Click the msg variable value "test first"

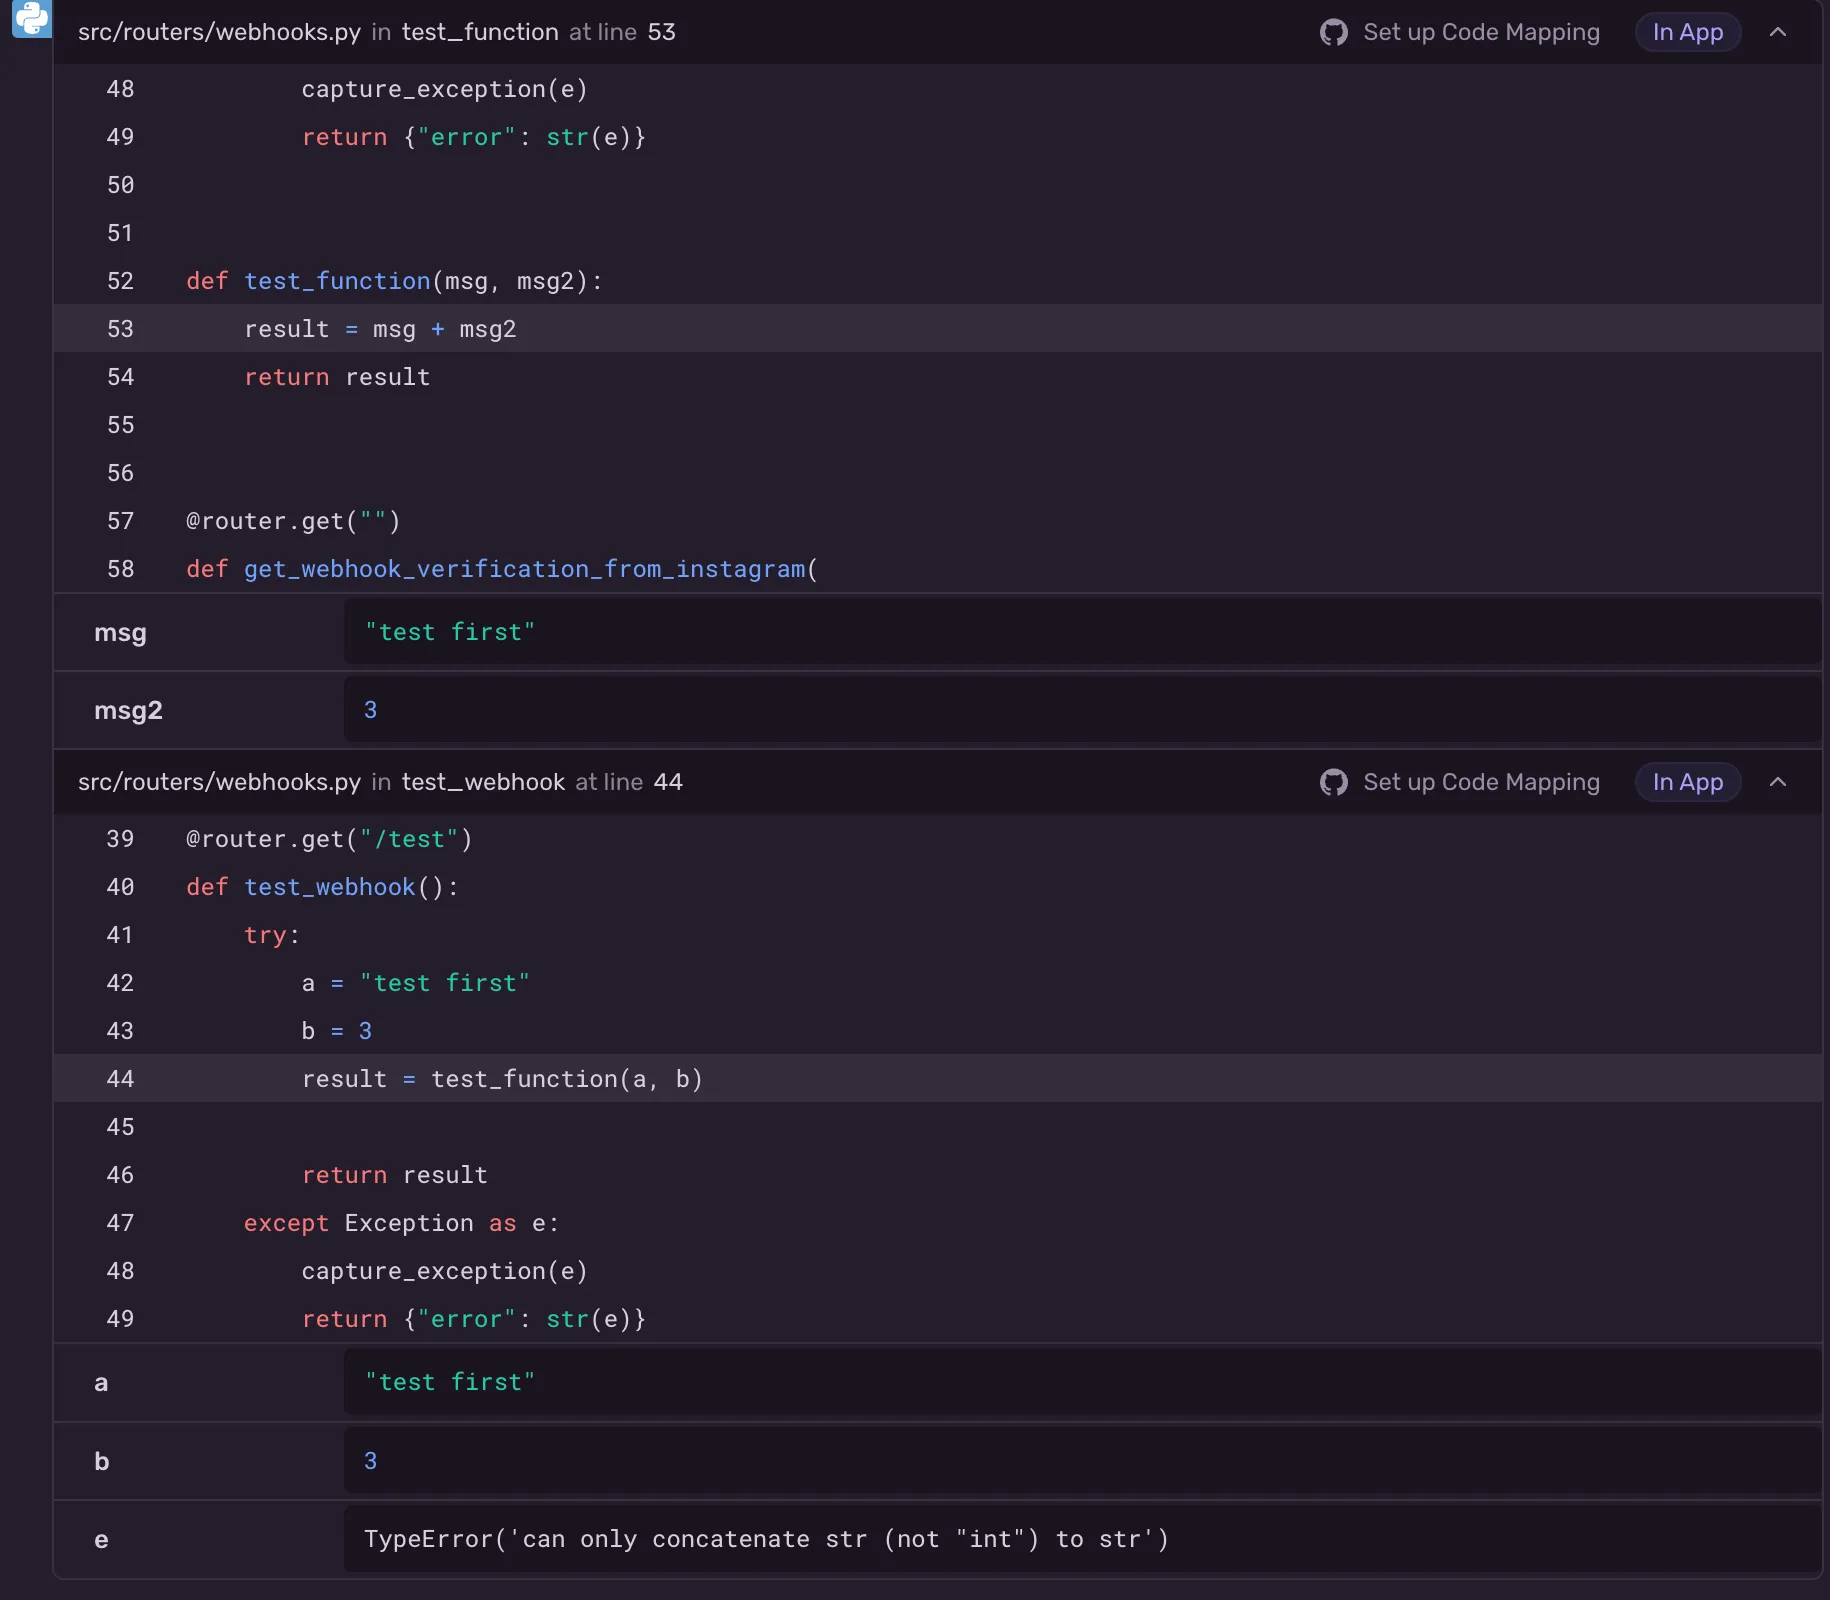450,632
